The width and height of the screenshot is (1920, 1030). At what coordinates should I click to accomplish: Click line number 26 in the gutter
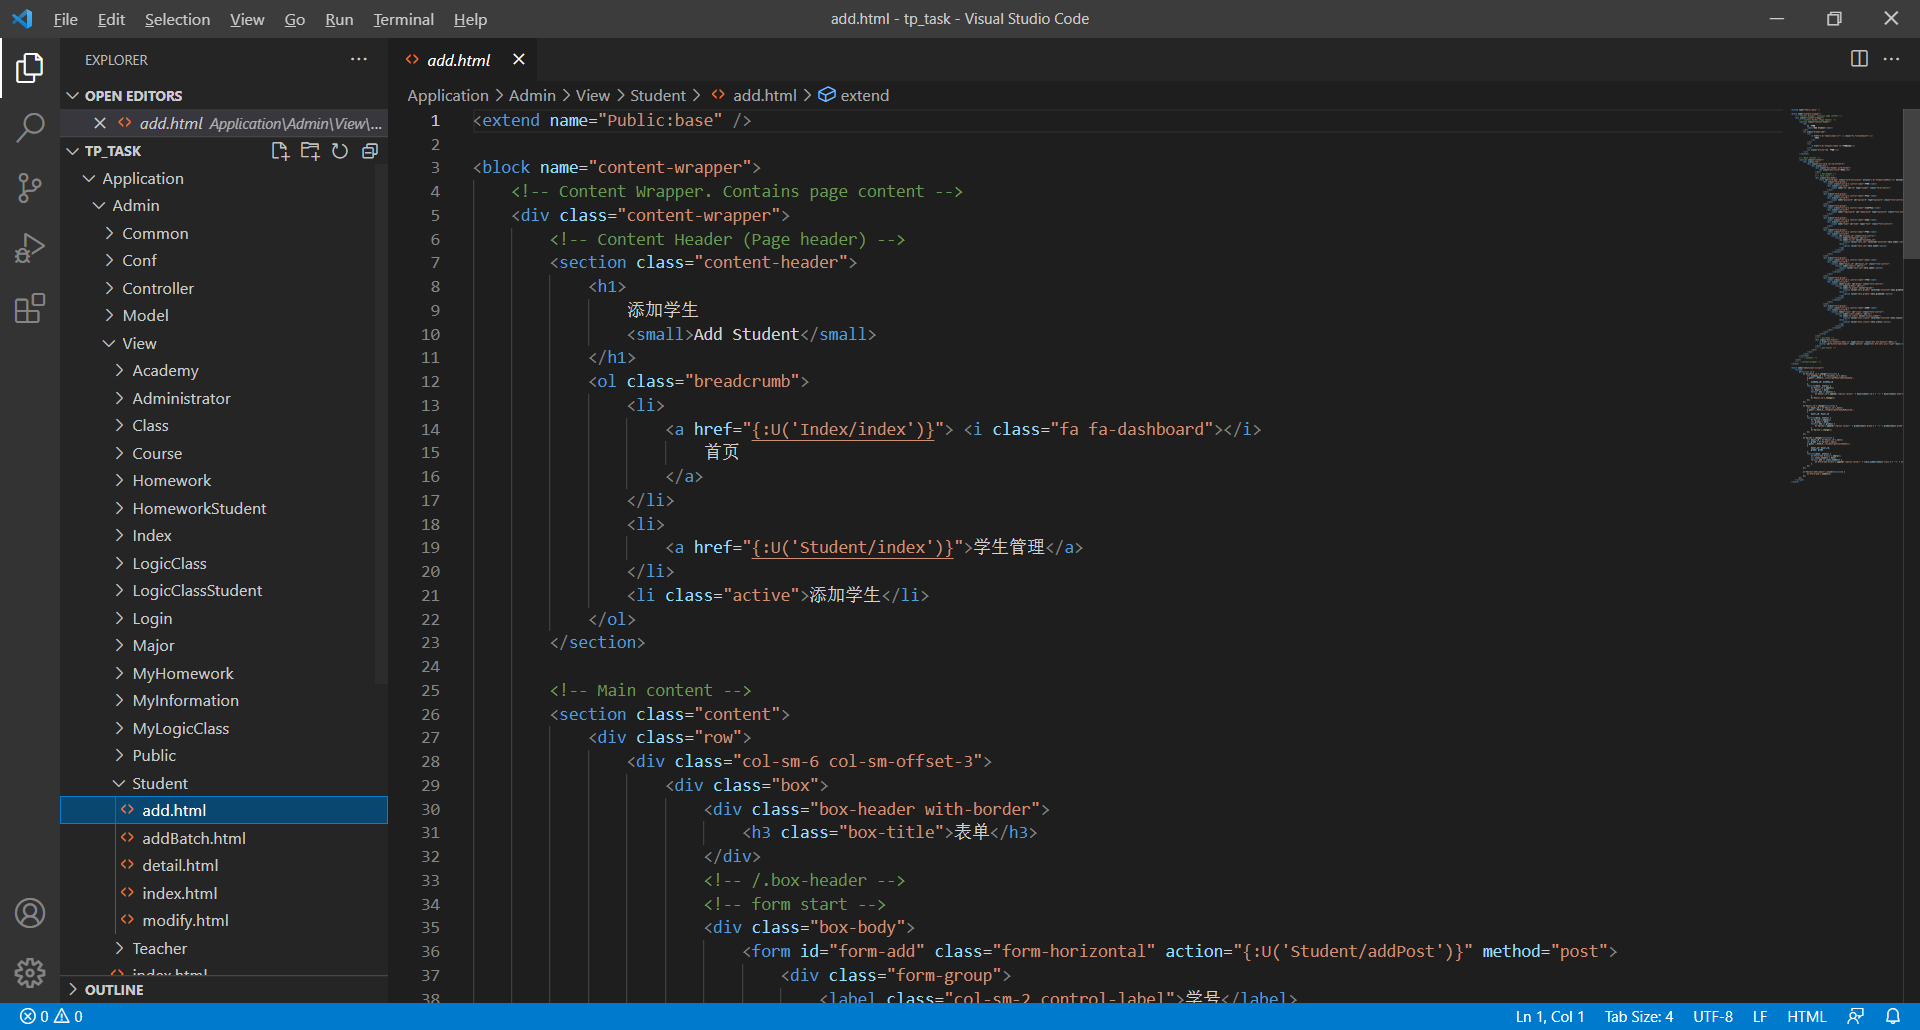tap(430, 714)
